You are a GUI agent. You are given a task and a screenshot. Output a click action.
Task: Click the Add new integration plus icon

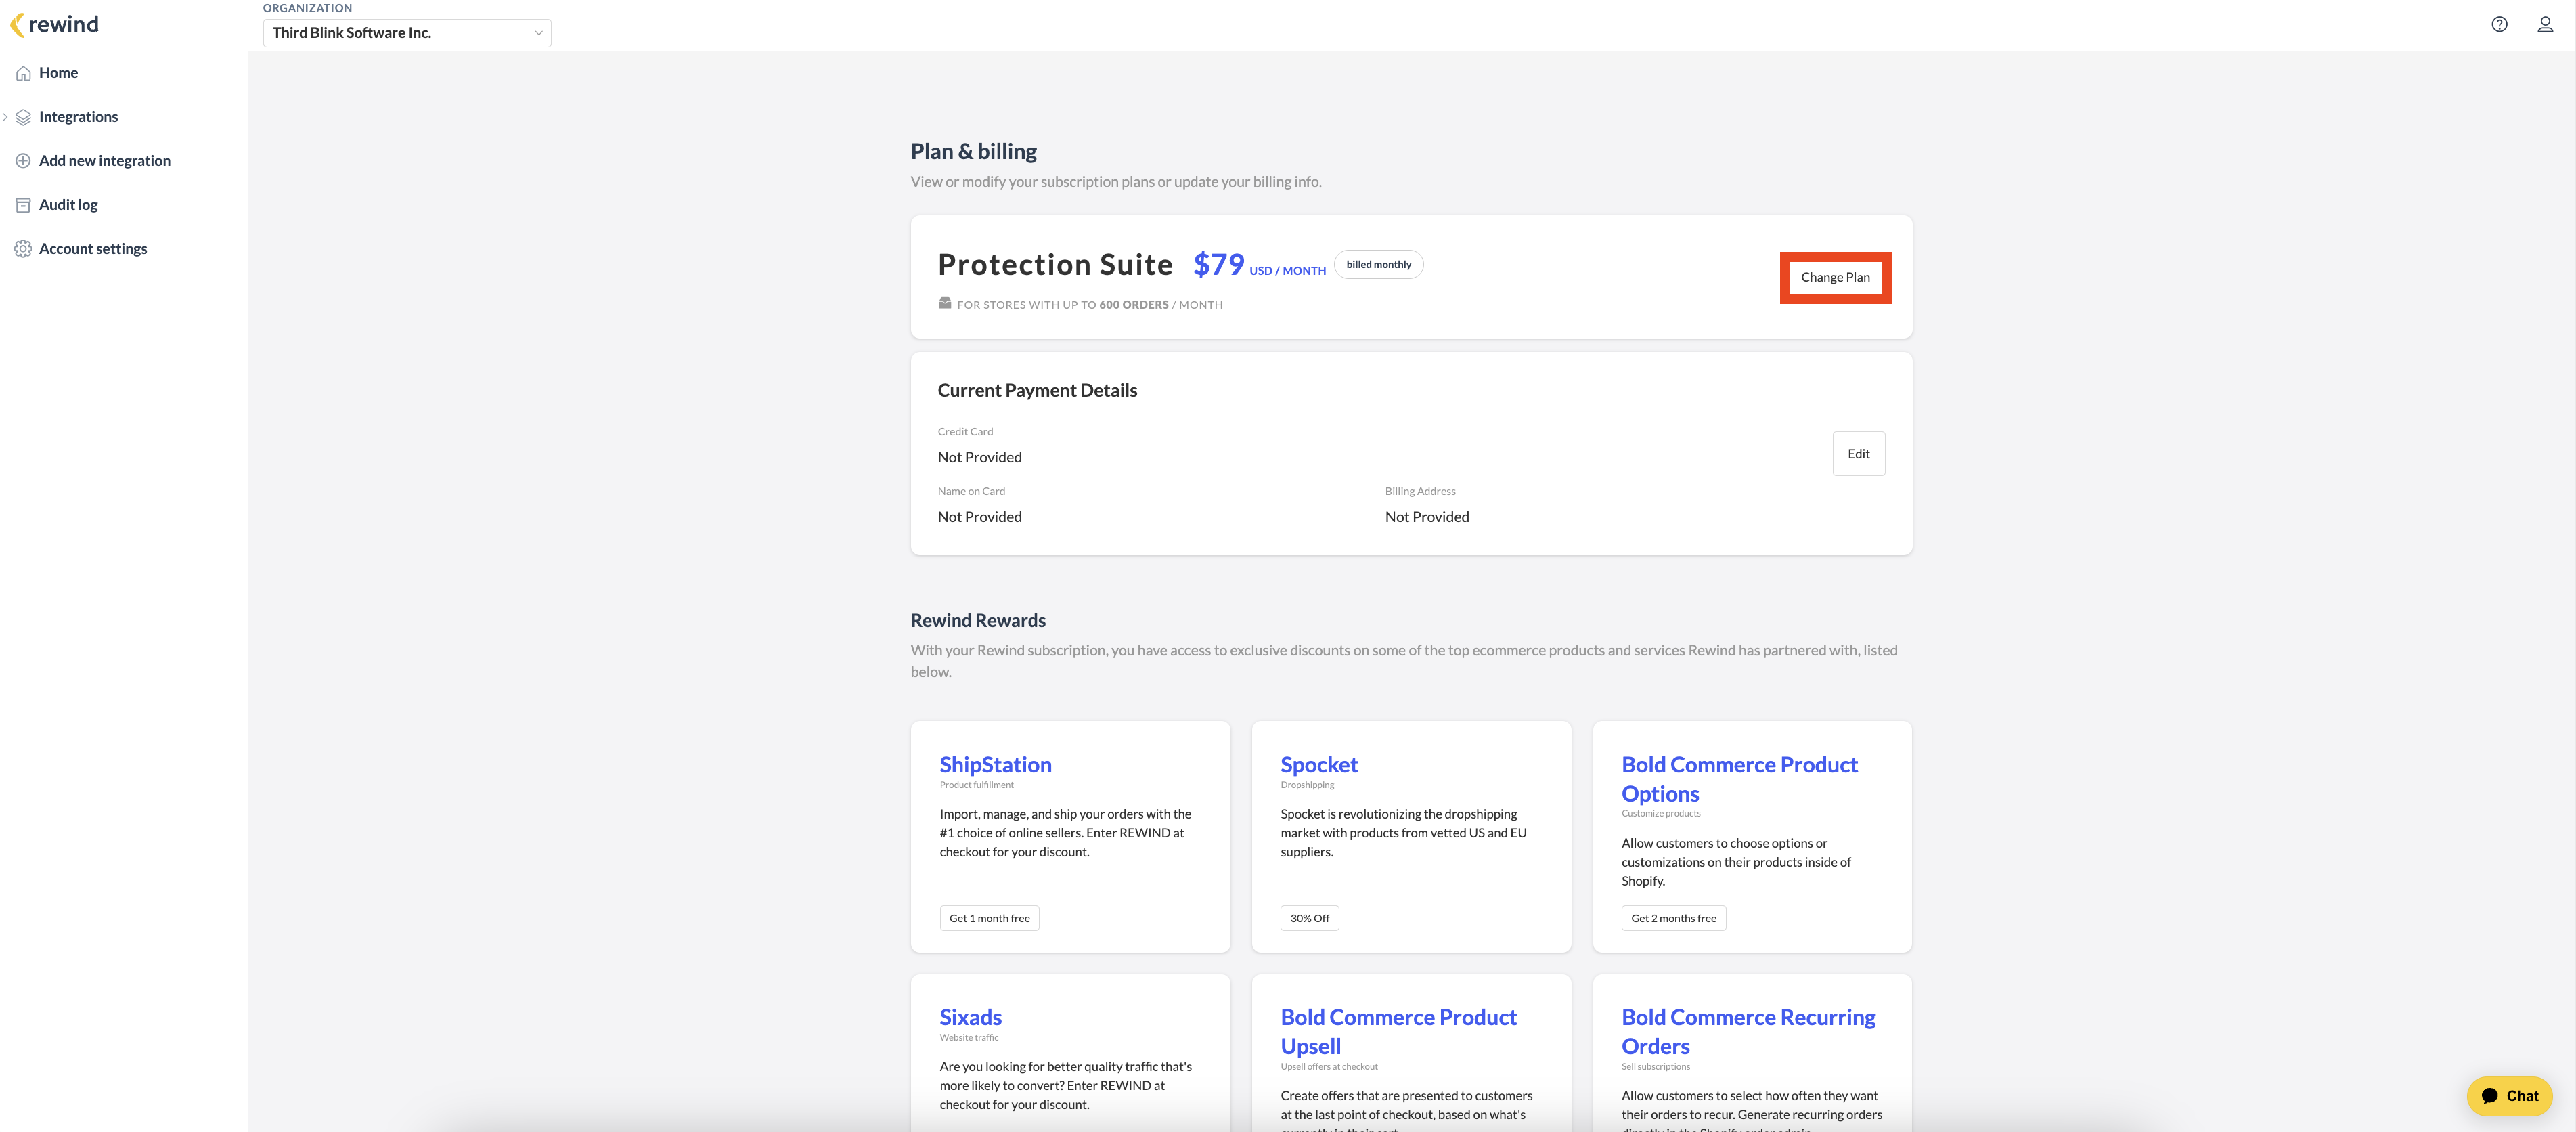[x=23, y=161]
